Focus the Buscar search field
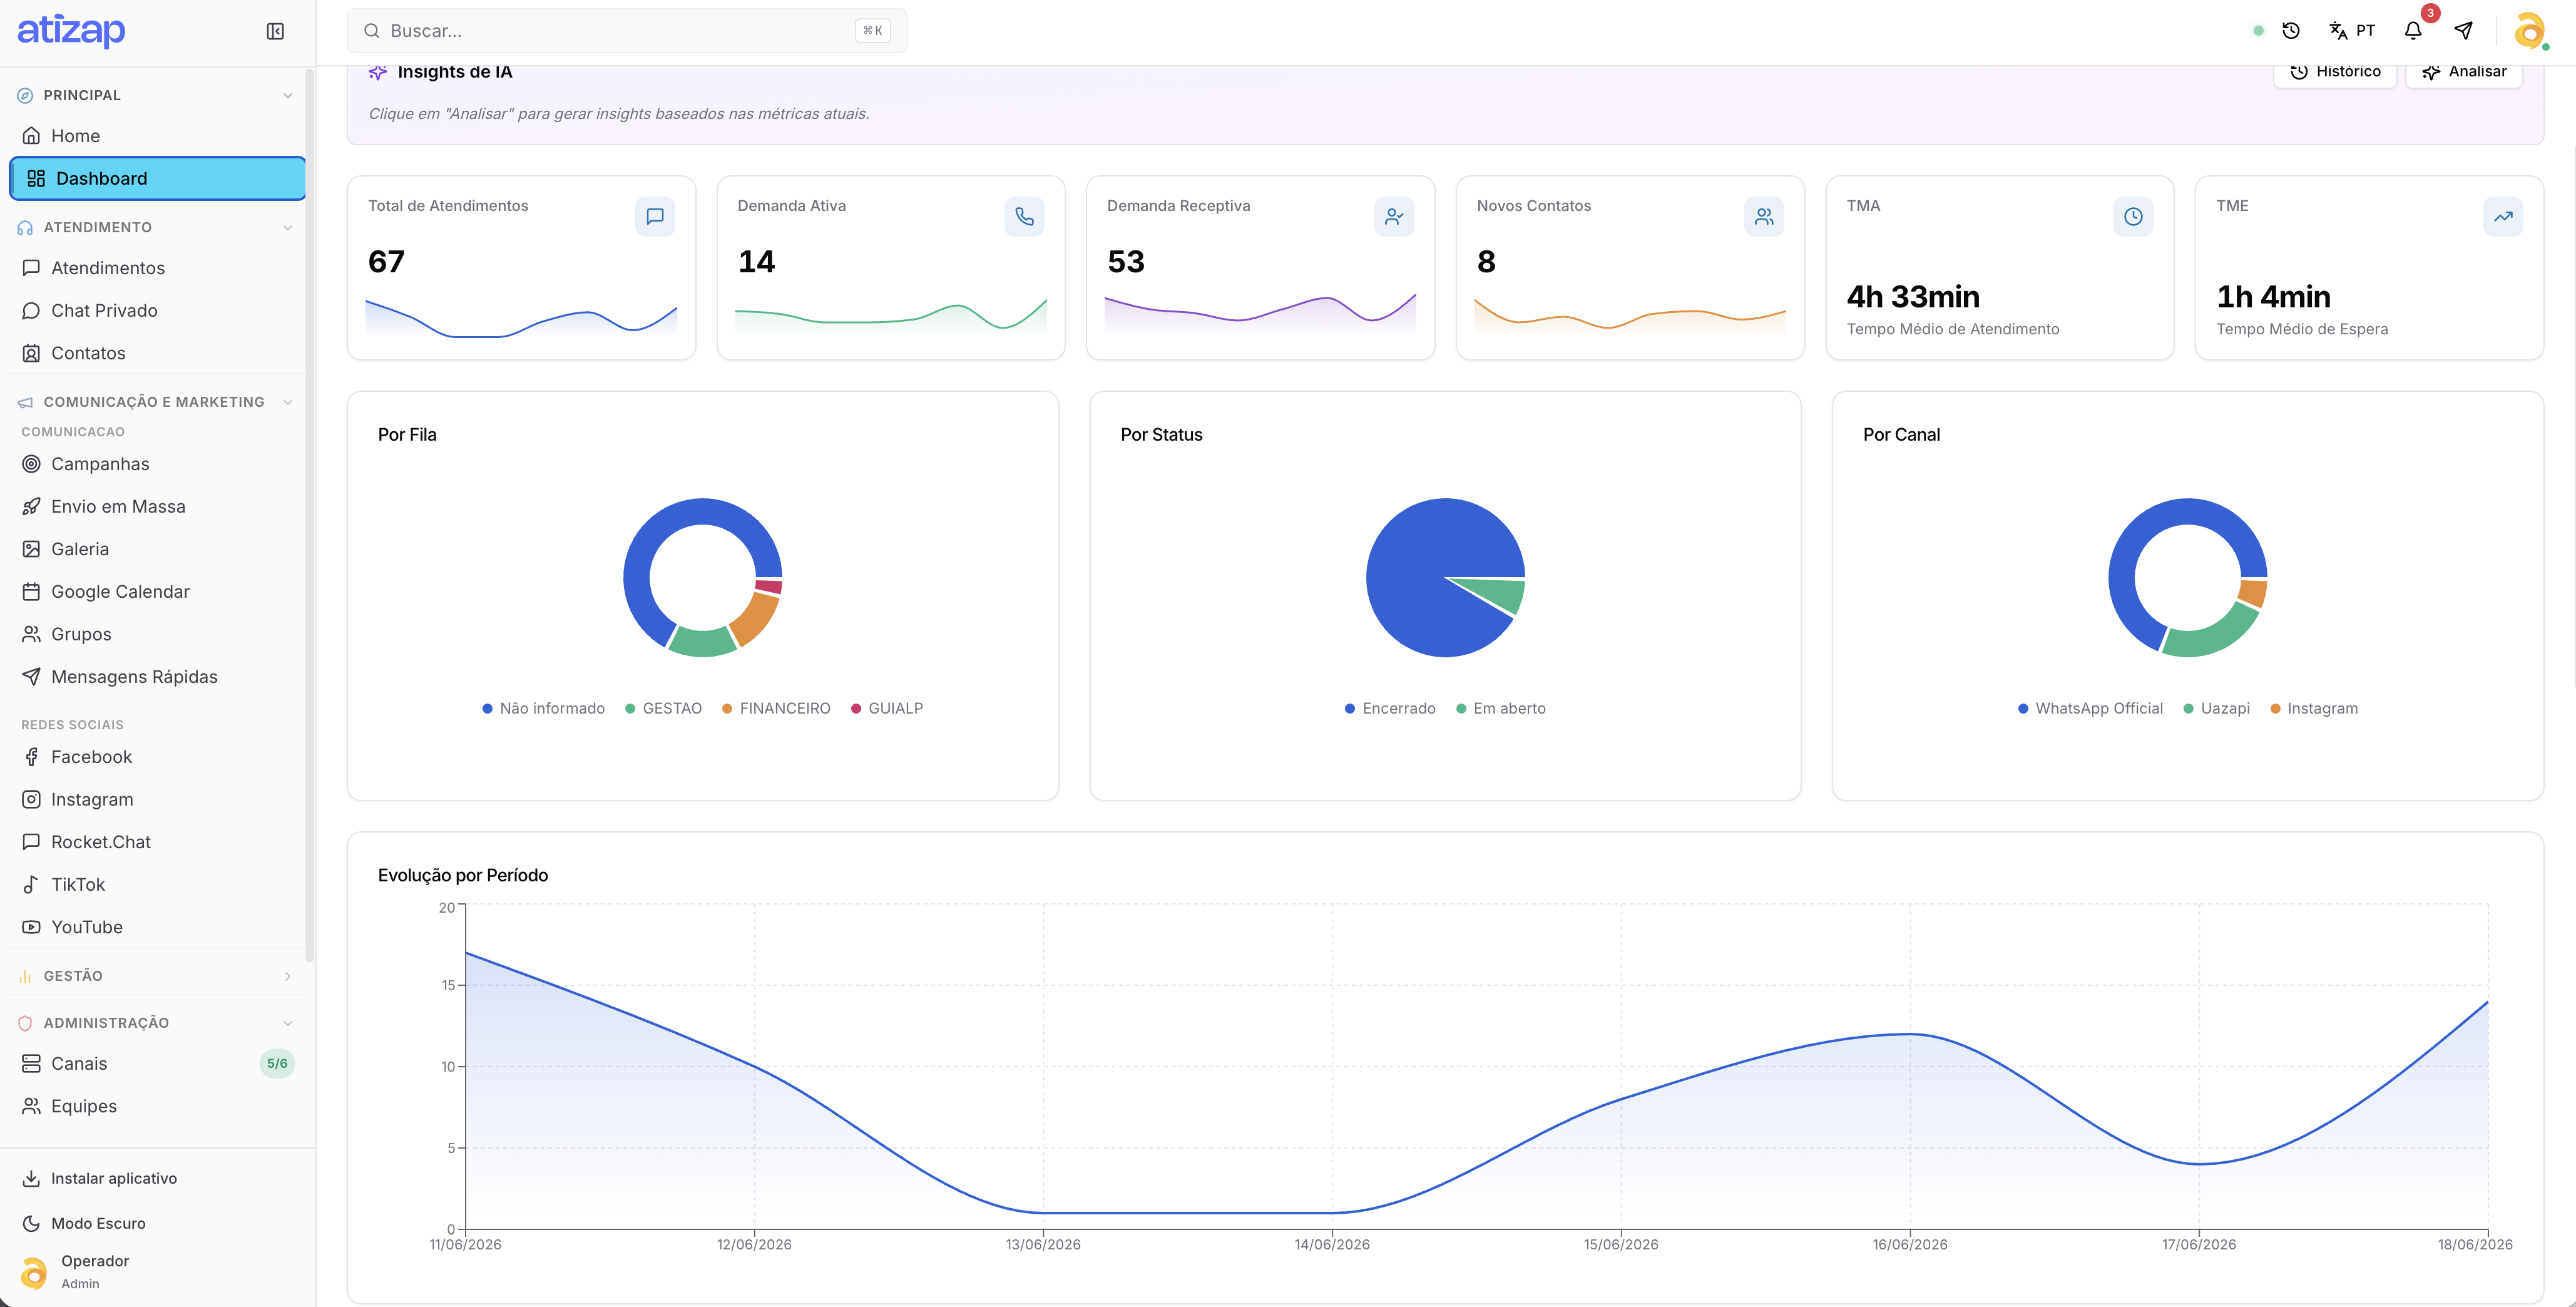This screenshot has height=1307, width=2576. click(x=627, y=31)
